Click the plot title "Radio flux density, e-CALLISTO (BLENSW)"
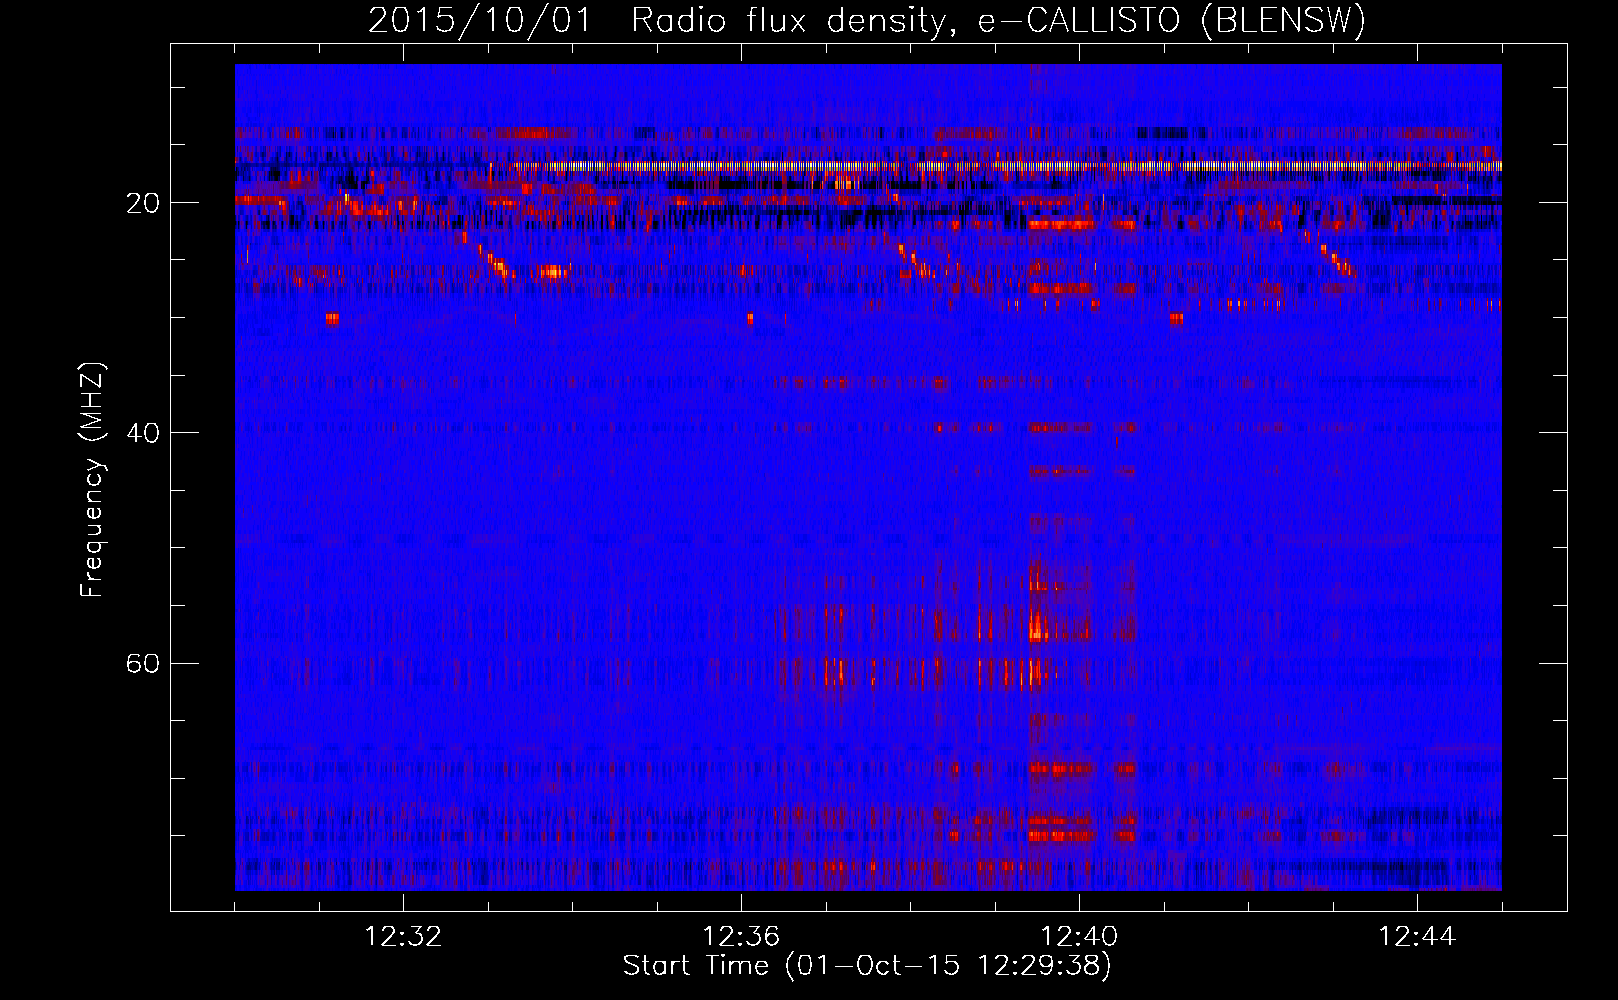Image resolution: width=1618 pixels, height=1000 pixels. (x=998, y=20)
